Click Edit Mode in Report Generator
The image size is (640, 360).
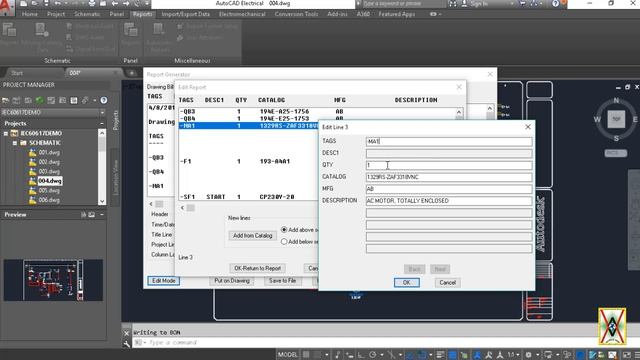164,281
